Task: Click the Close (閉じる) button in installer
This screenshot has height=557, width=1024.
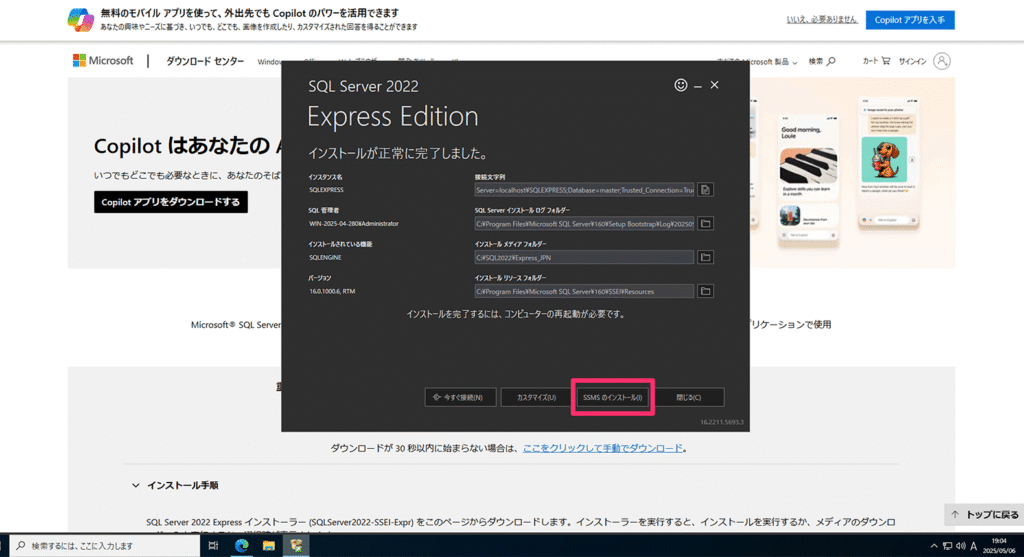Action: tap(688, 397)
